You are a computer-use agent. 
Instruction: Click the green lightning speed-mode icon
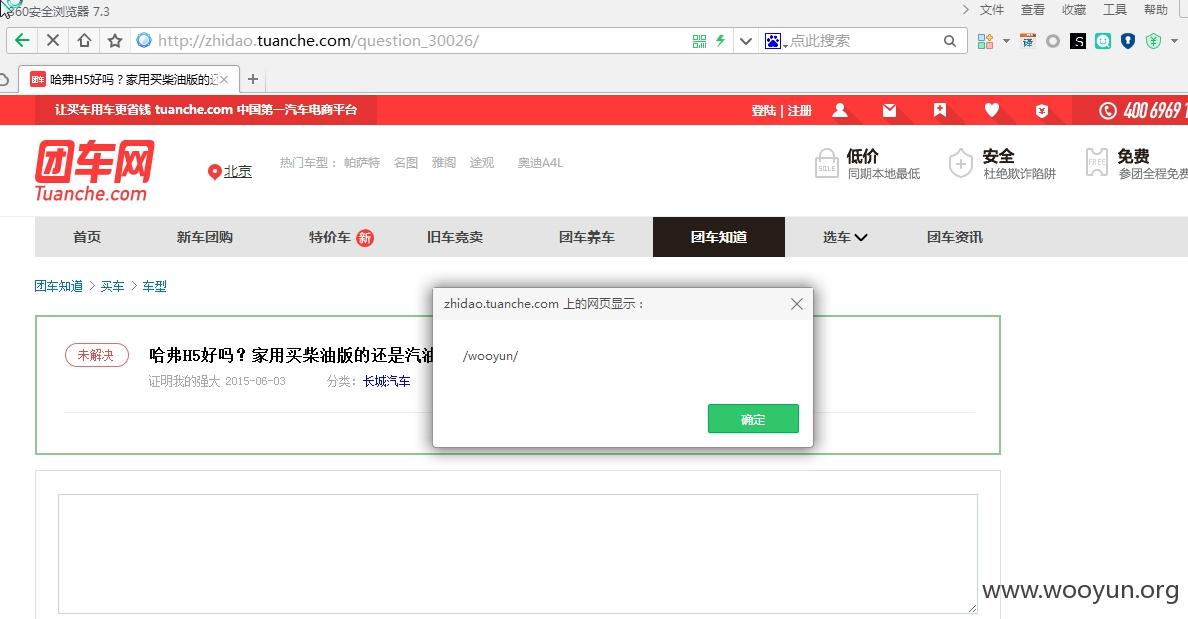[720, 41]
